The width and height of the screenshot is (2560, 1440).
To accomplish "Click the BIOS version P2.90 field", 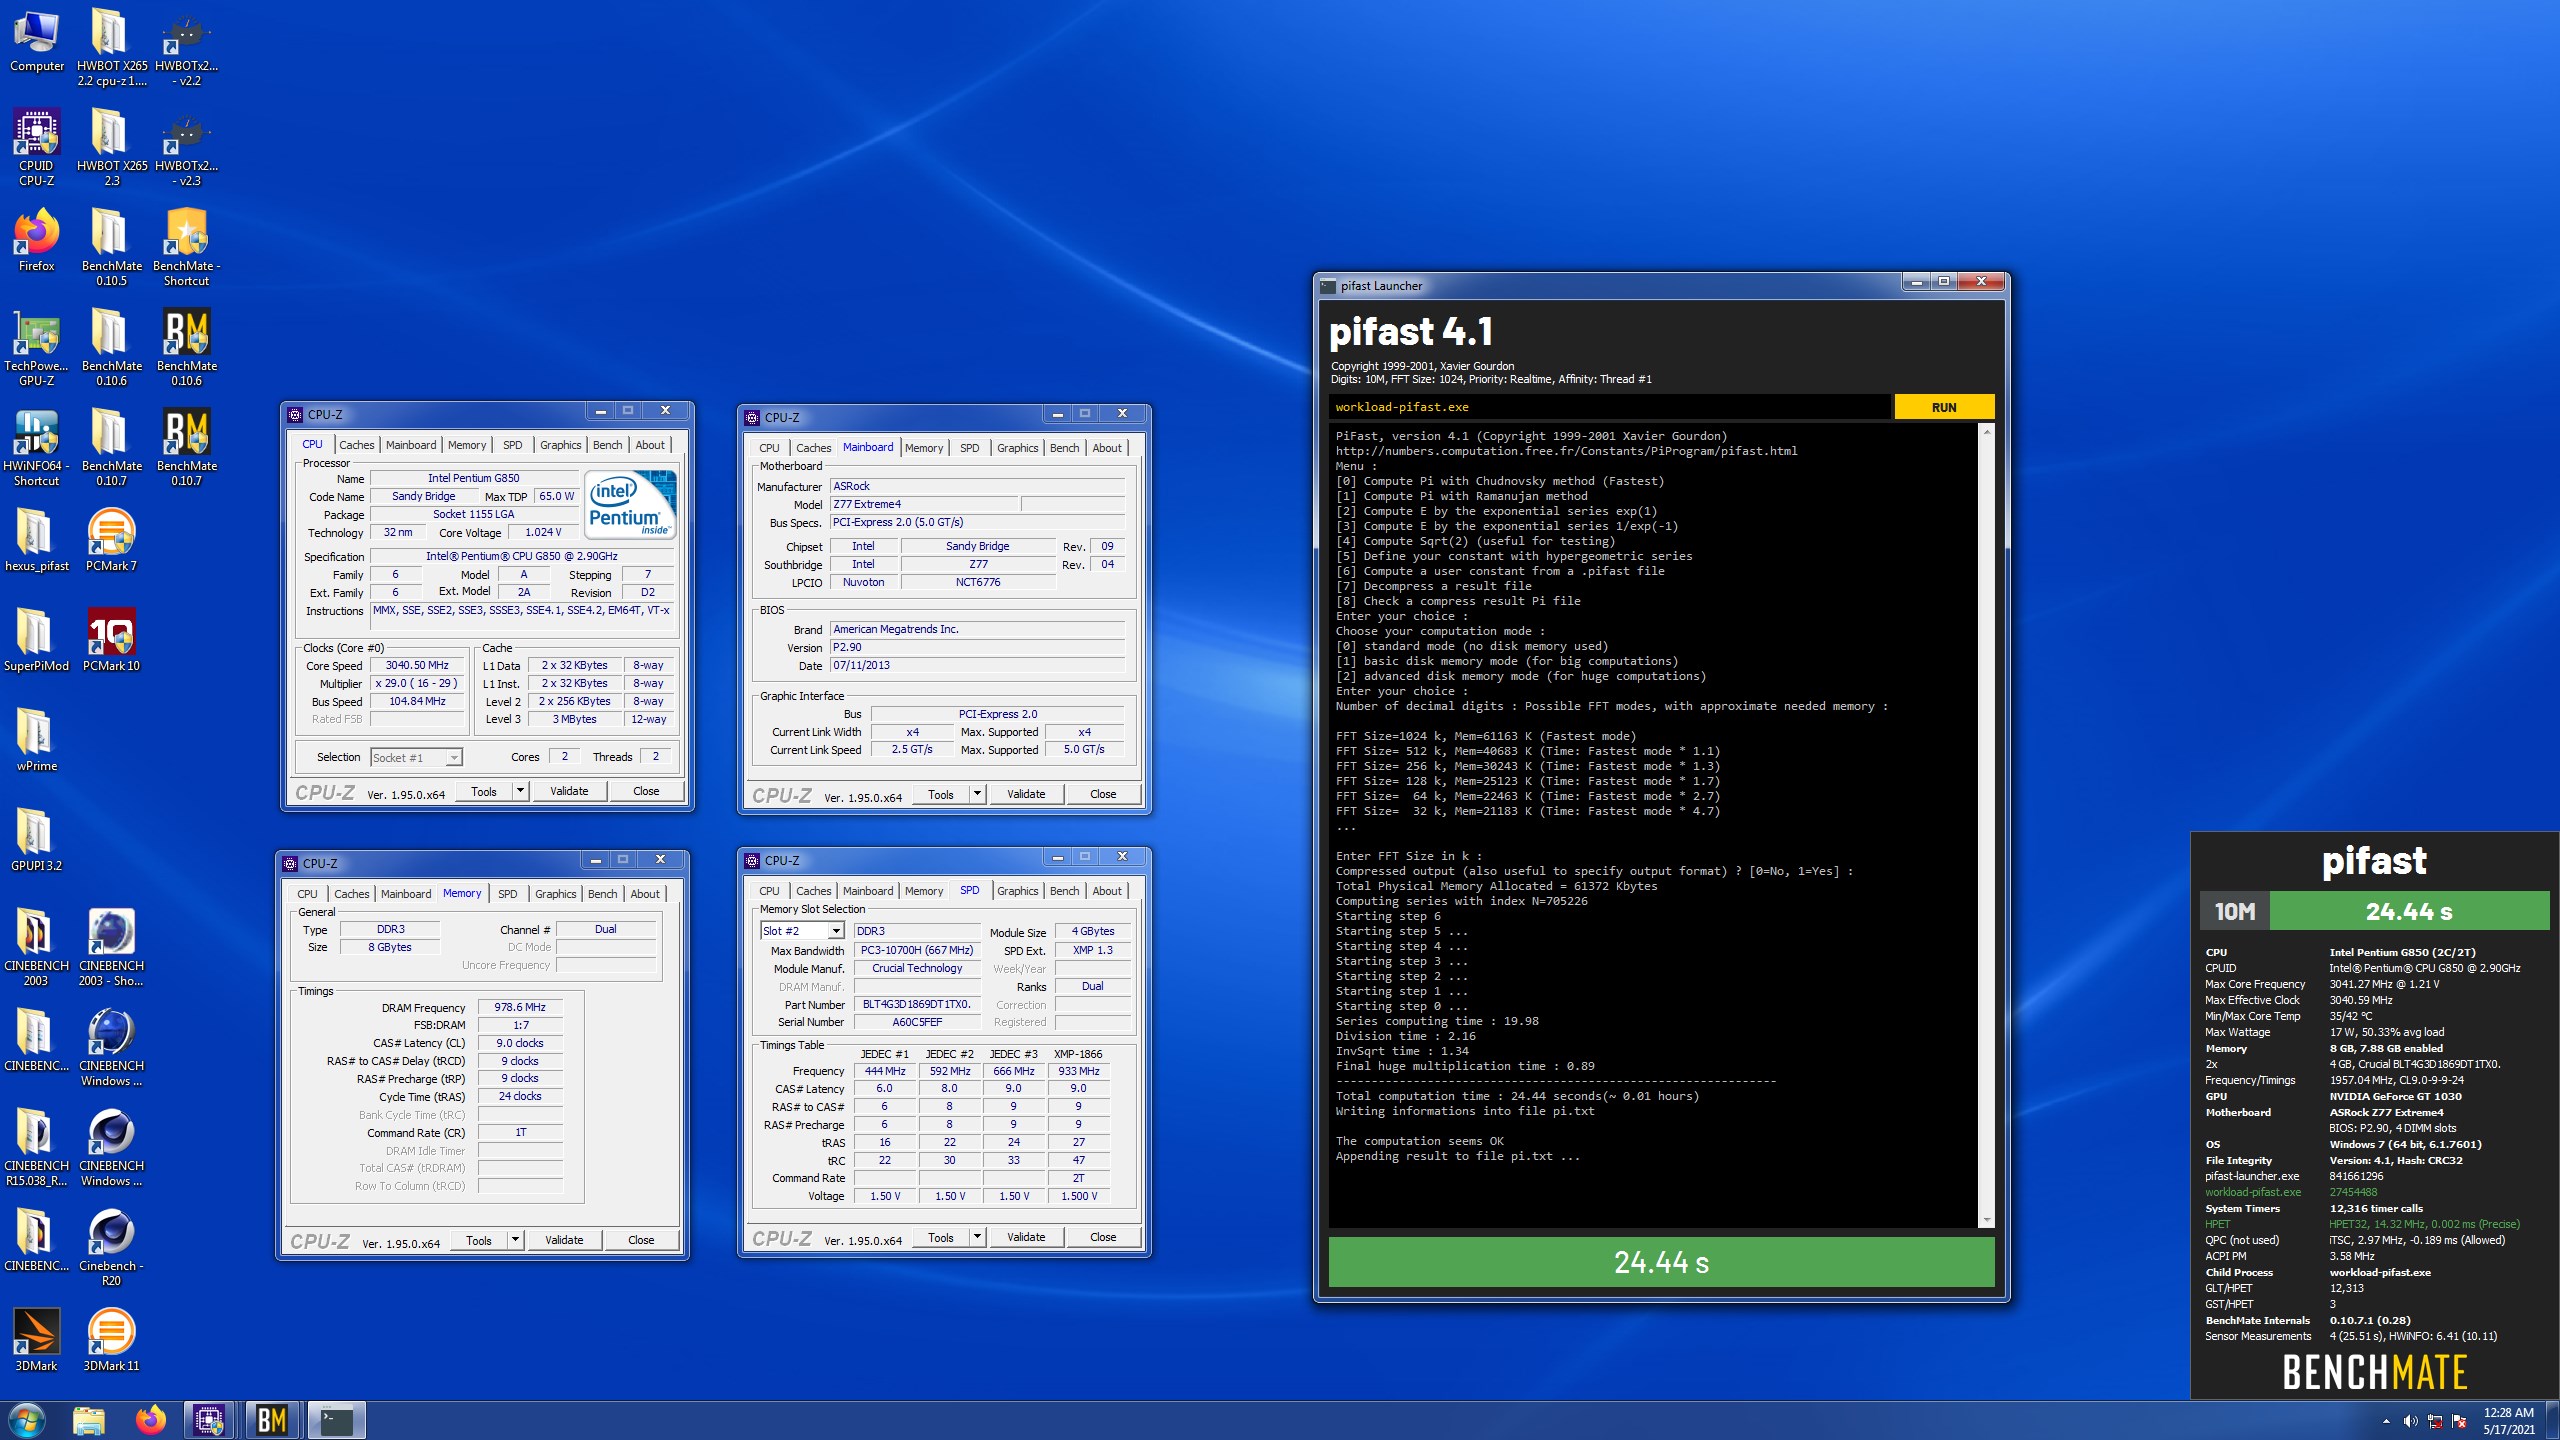I will pos(977,647).
